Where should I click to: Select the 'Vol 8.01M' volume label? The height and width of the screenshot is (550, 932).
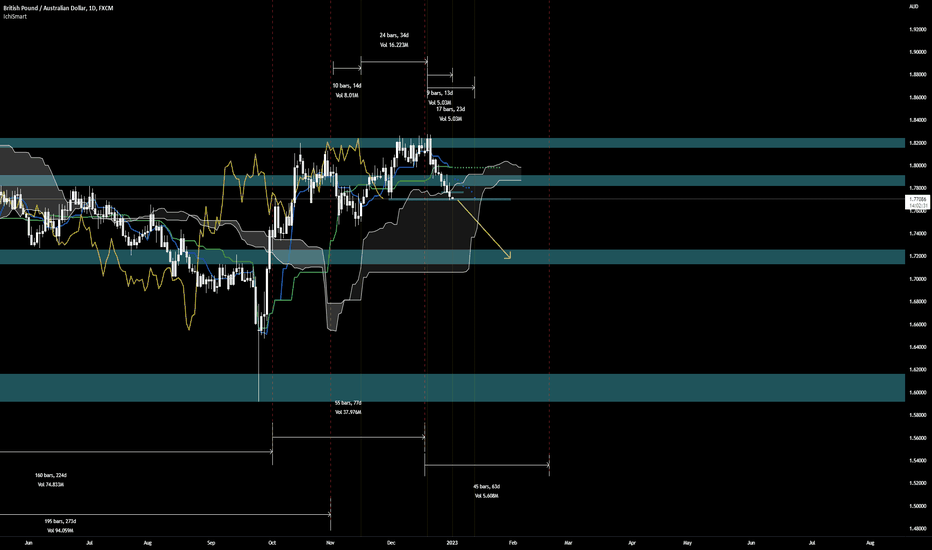pos(347,95)
